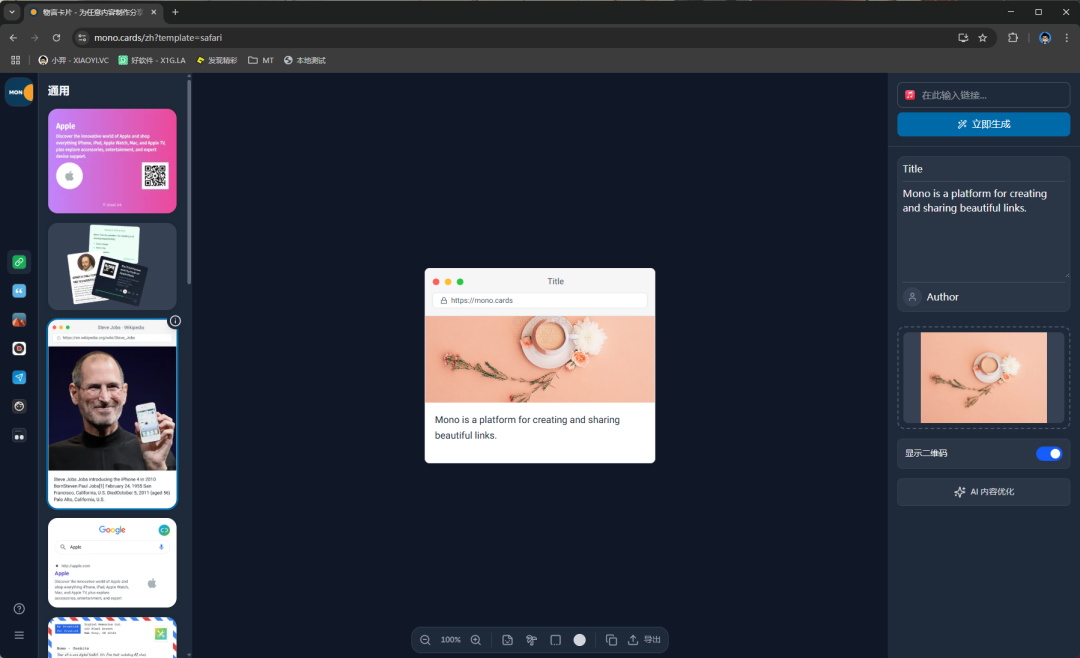Bookmark this page with star icon
Screen dimensions: 1080x658
tap(983, 38)
